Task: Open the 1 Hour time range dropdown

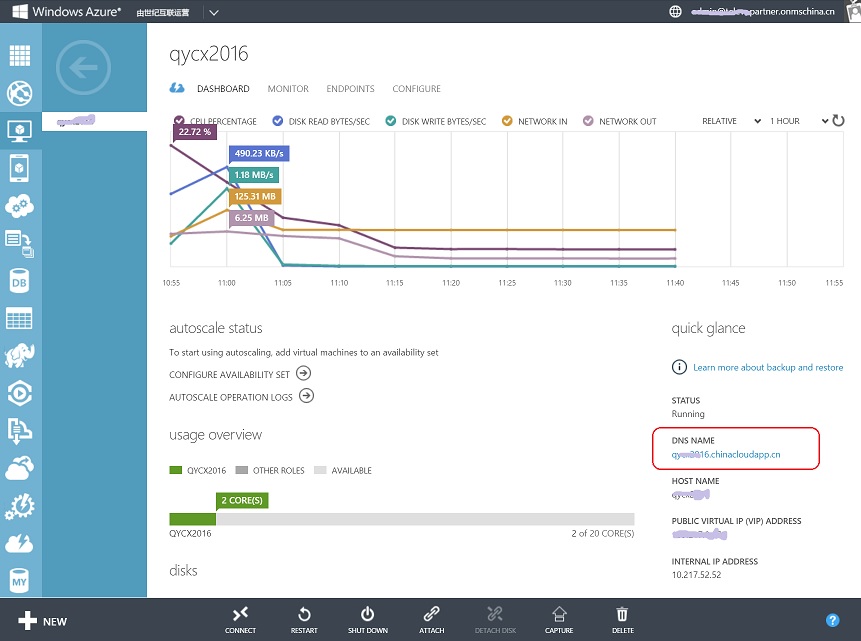Action: pyautogui.click(x=799, y=121)
